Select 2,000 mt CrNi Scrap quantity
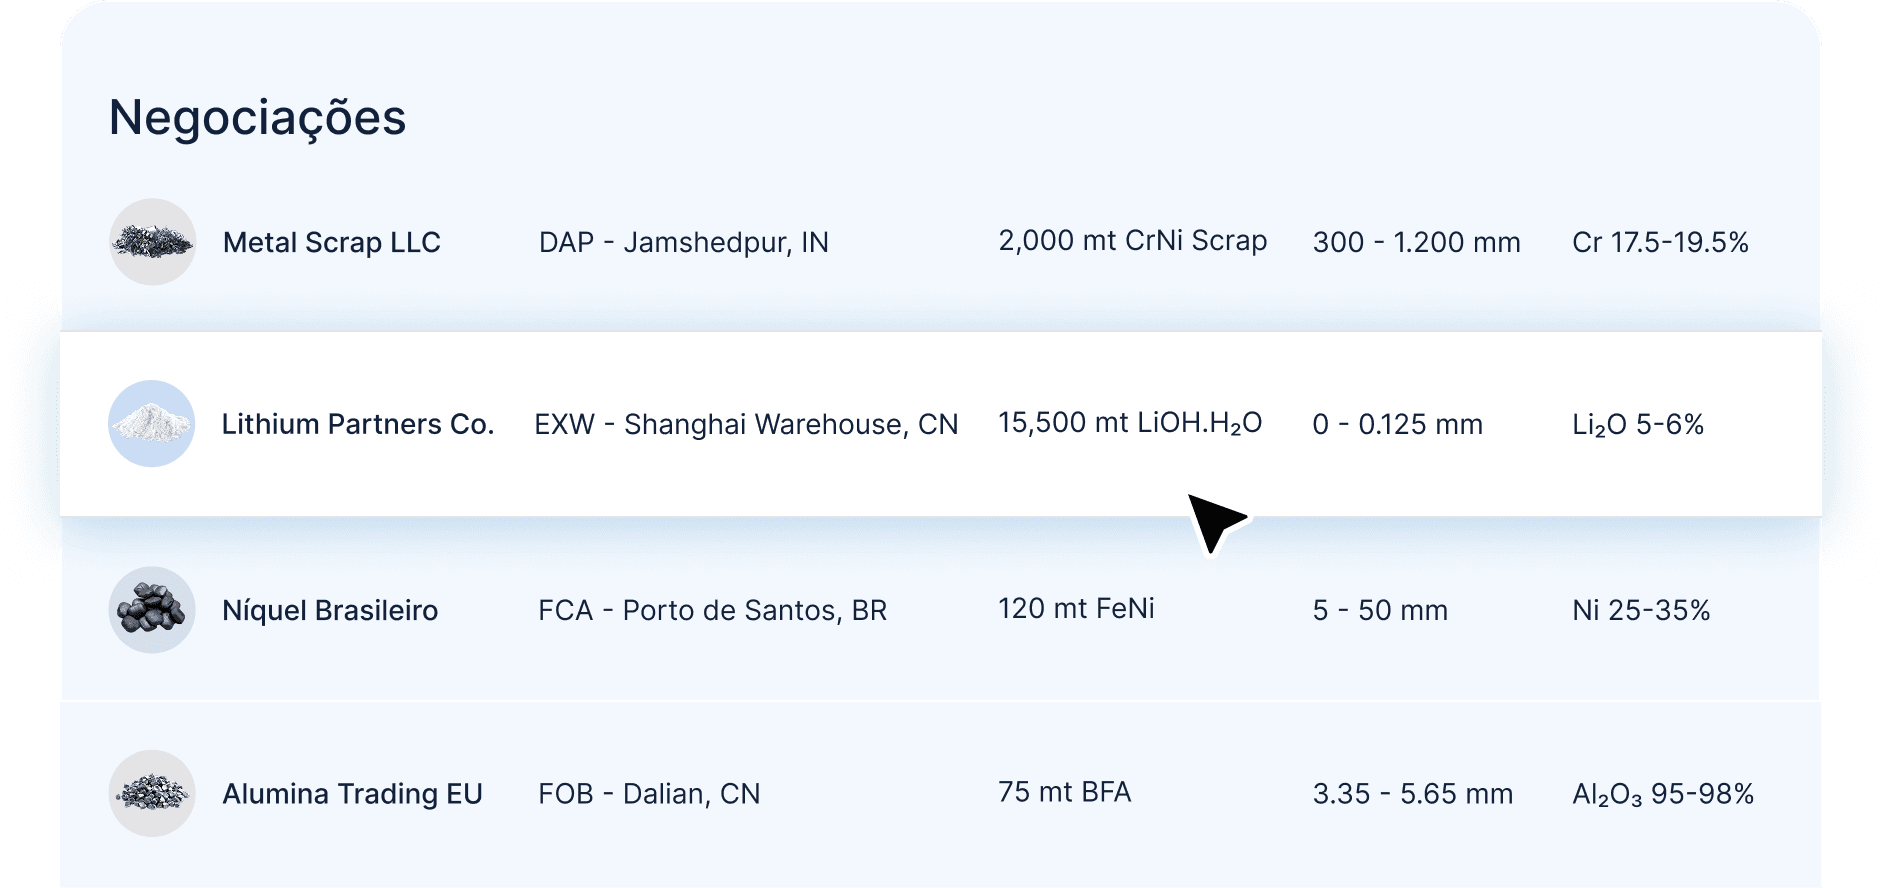 1133,241
